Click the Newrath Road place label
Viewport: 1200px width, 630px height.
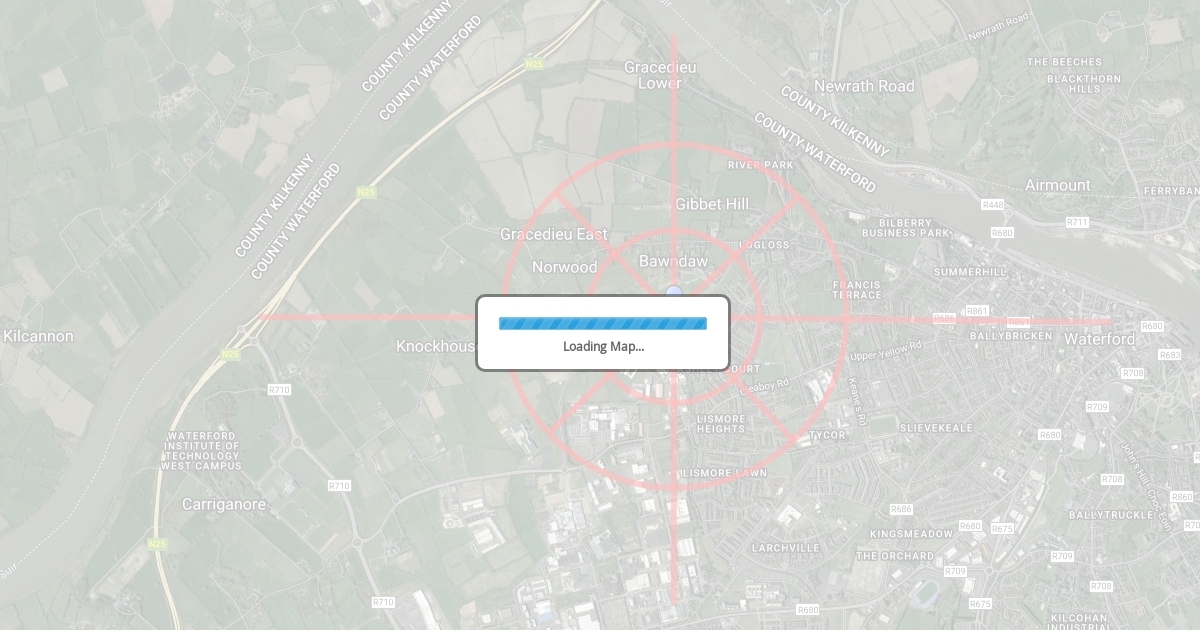(x=864, y=87)
